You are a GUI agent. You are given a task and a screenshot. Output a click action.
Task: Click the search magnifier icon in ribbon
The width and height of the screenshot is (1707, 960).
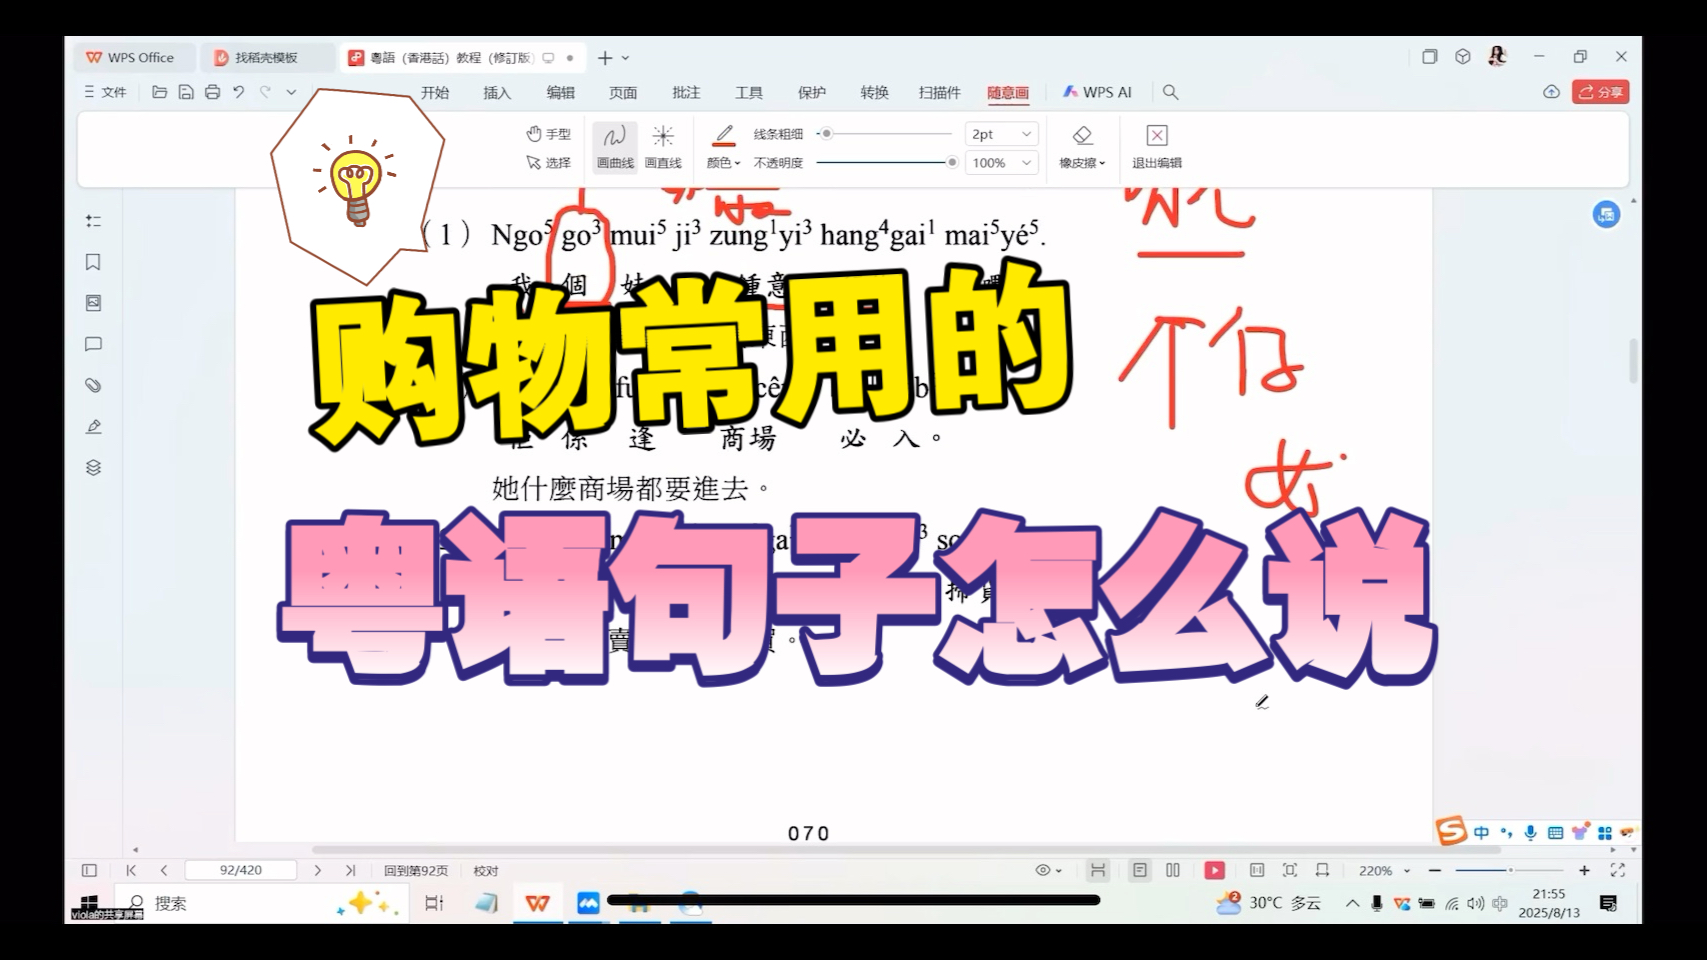[x=1170, y=92]
